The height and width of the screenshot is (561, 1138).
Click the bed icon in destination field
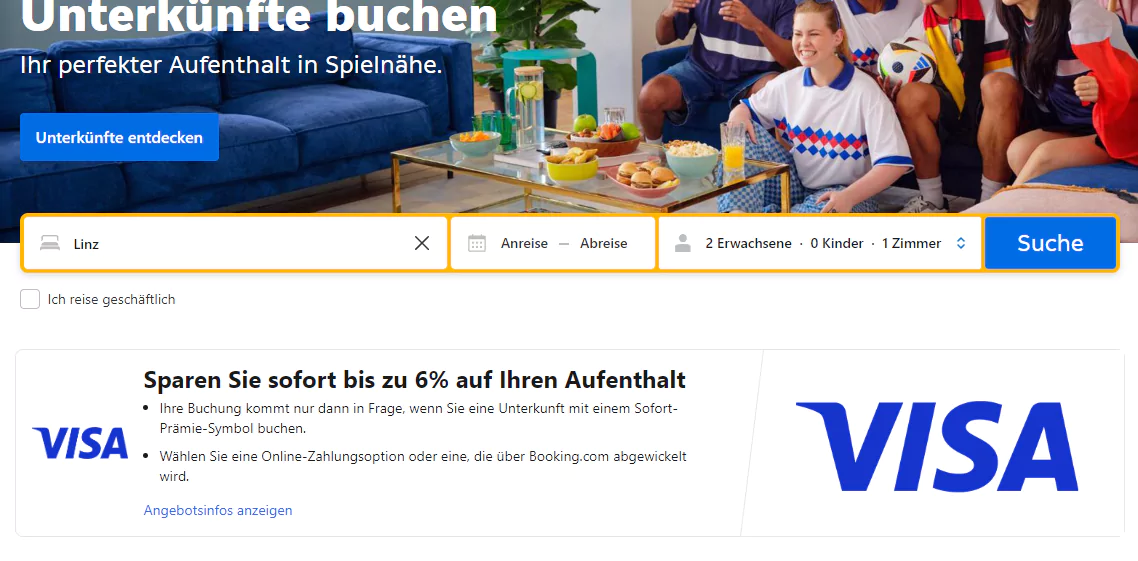click(50, 243)
